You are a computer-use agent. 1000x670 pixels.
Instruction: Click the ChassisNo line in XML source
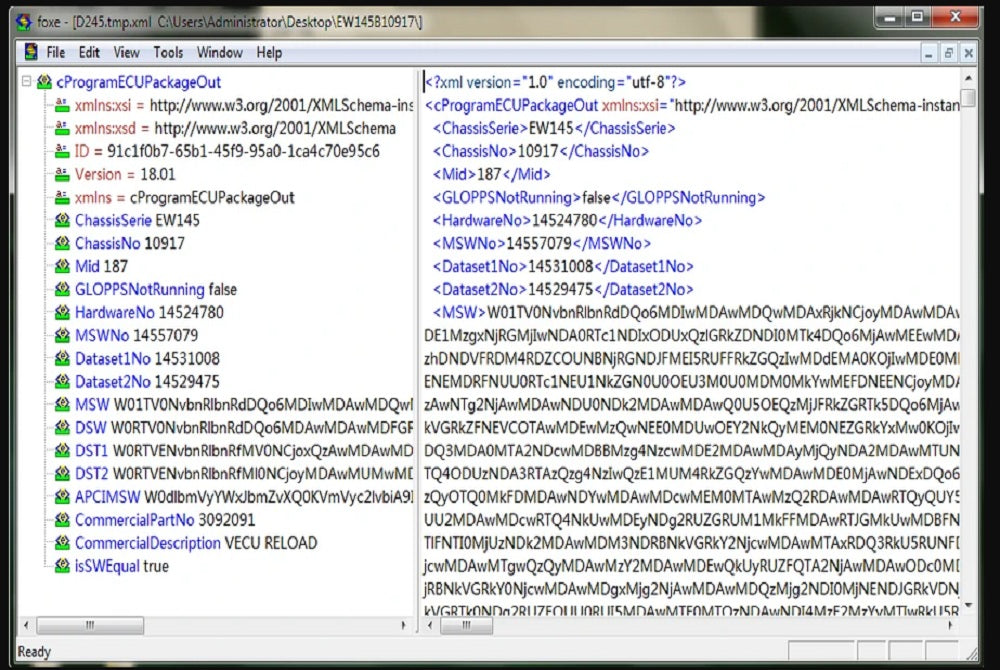point(540,151)
